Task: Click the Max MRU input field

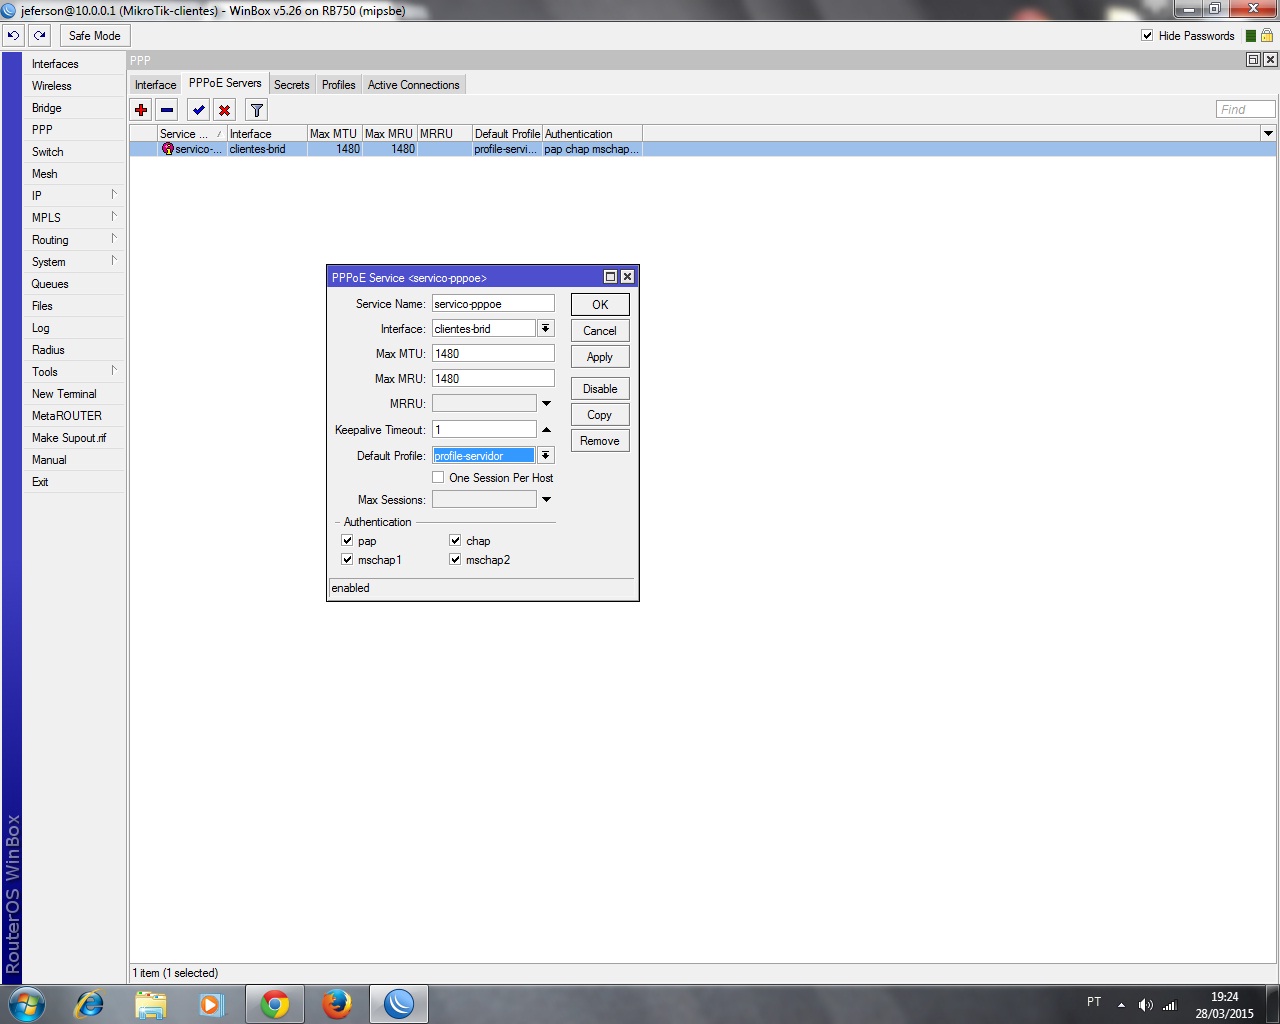Action: click(x=493, y=378)
